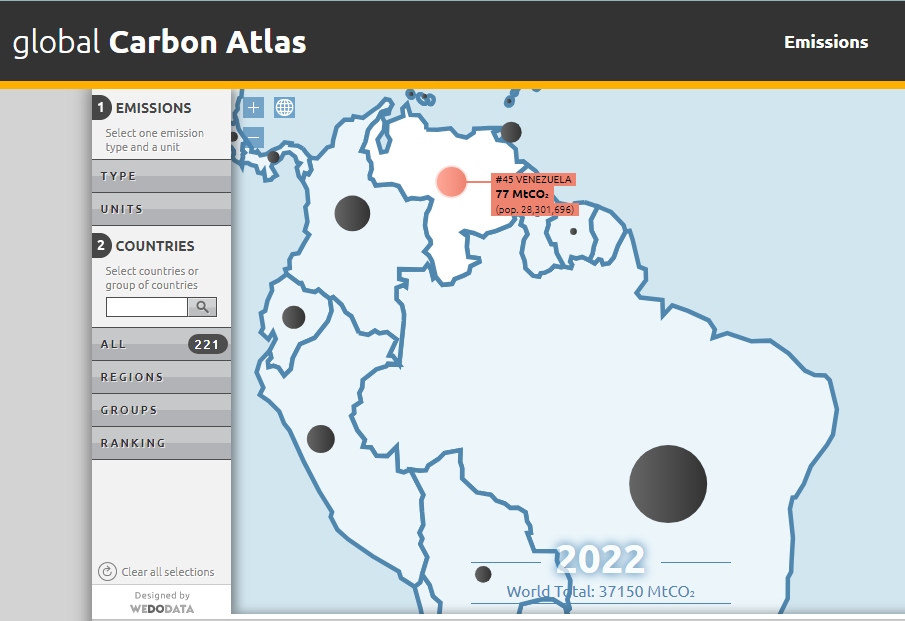
Task: Click the #45 VENEZUELA tooltip label
Action: coord(533,179)
